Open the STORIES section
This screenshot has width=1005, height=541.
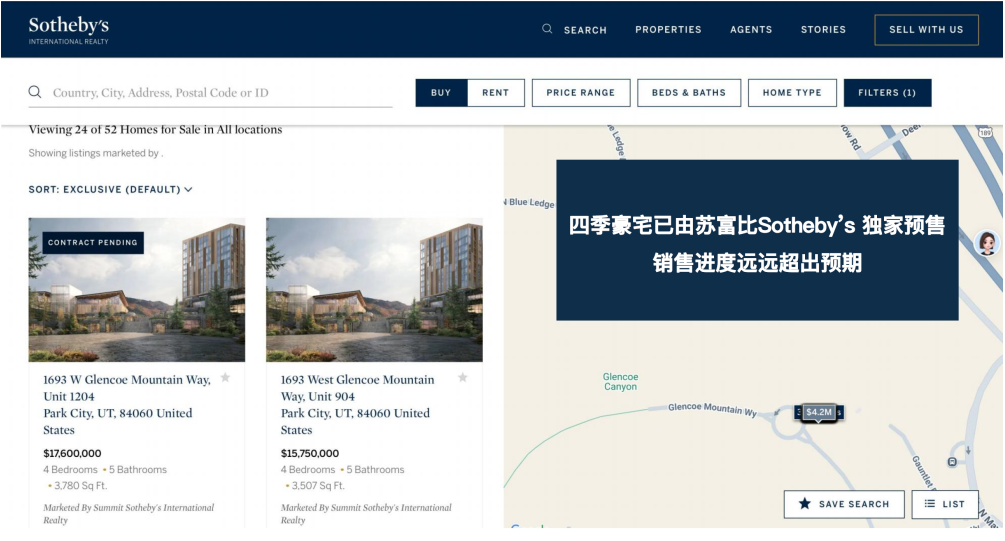(823, 29)
